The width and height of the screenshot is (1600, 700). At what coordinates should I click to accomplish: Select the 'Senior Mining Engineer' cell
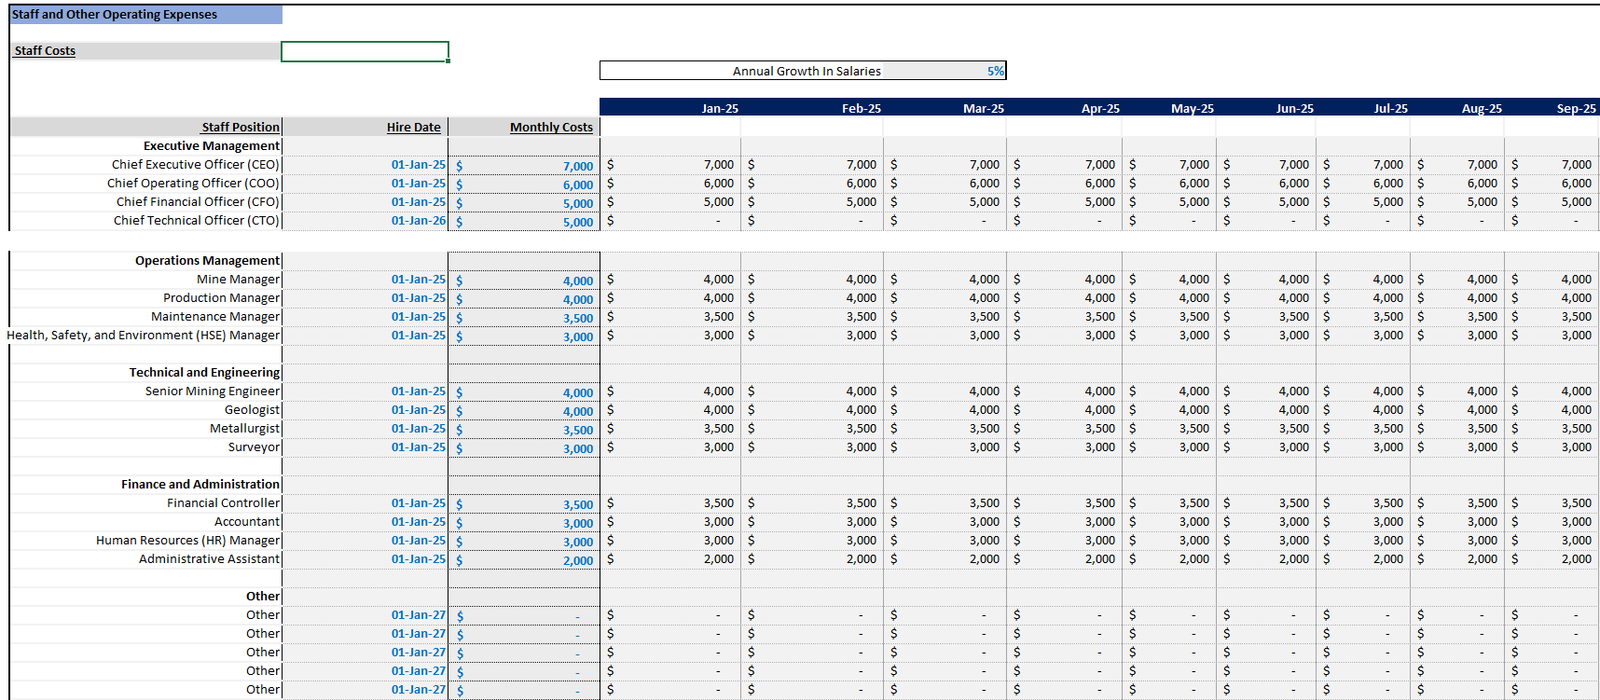[x=146, y=392]
